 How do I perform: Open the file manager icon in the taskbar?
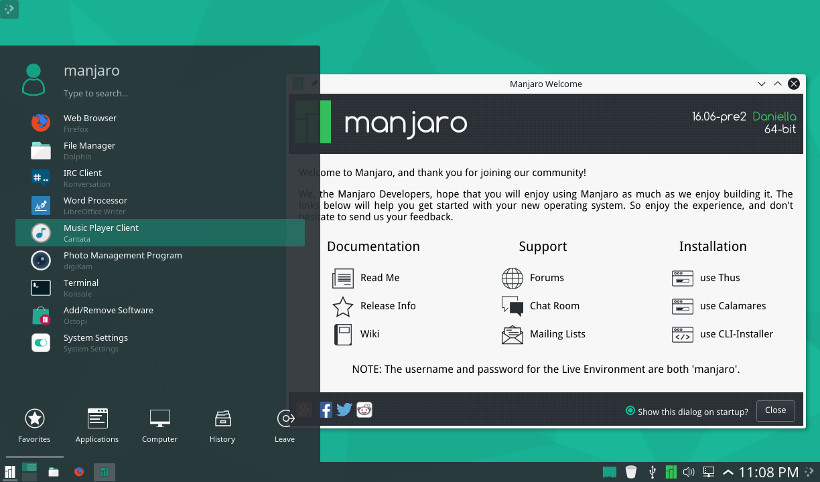[53, 472]
